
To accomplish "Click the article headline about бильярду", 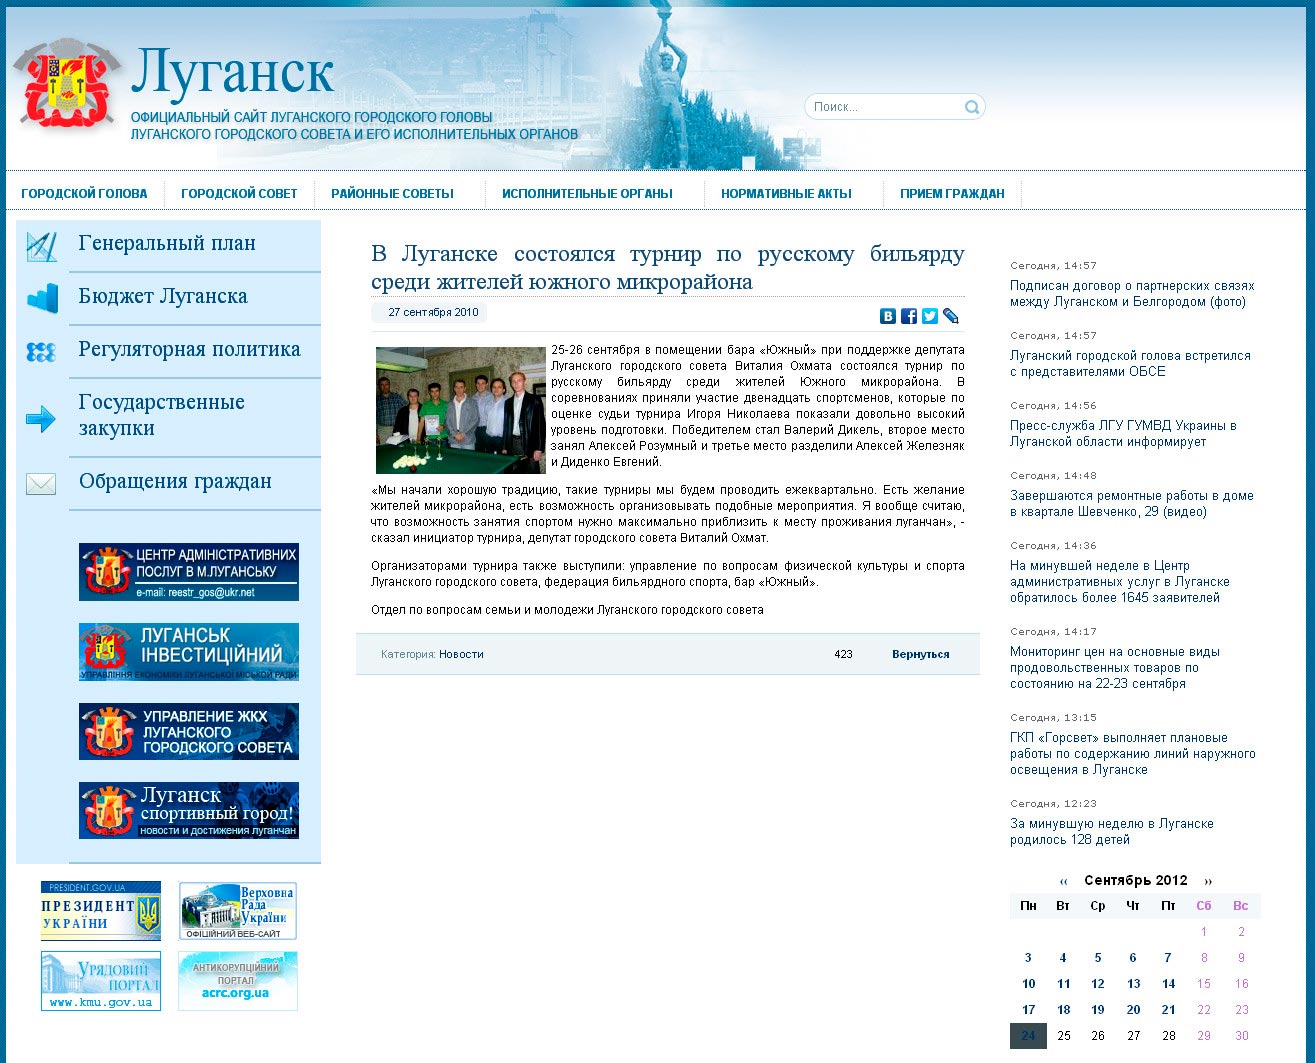I will pos(668,268).
